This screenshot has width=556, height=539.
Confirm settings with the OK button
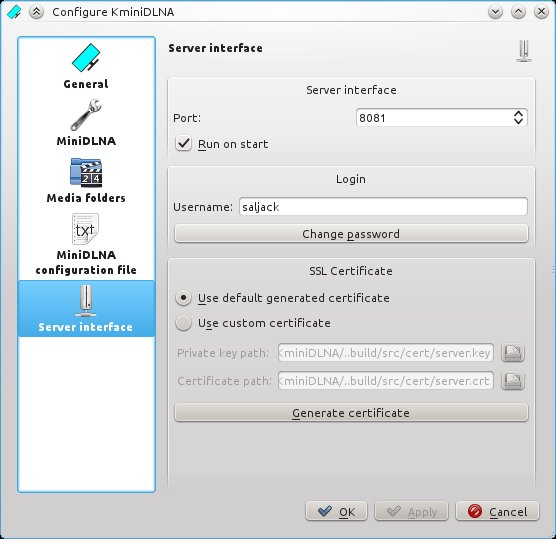pyautogui.click(x=337, y=511)
